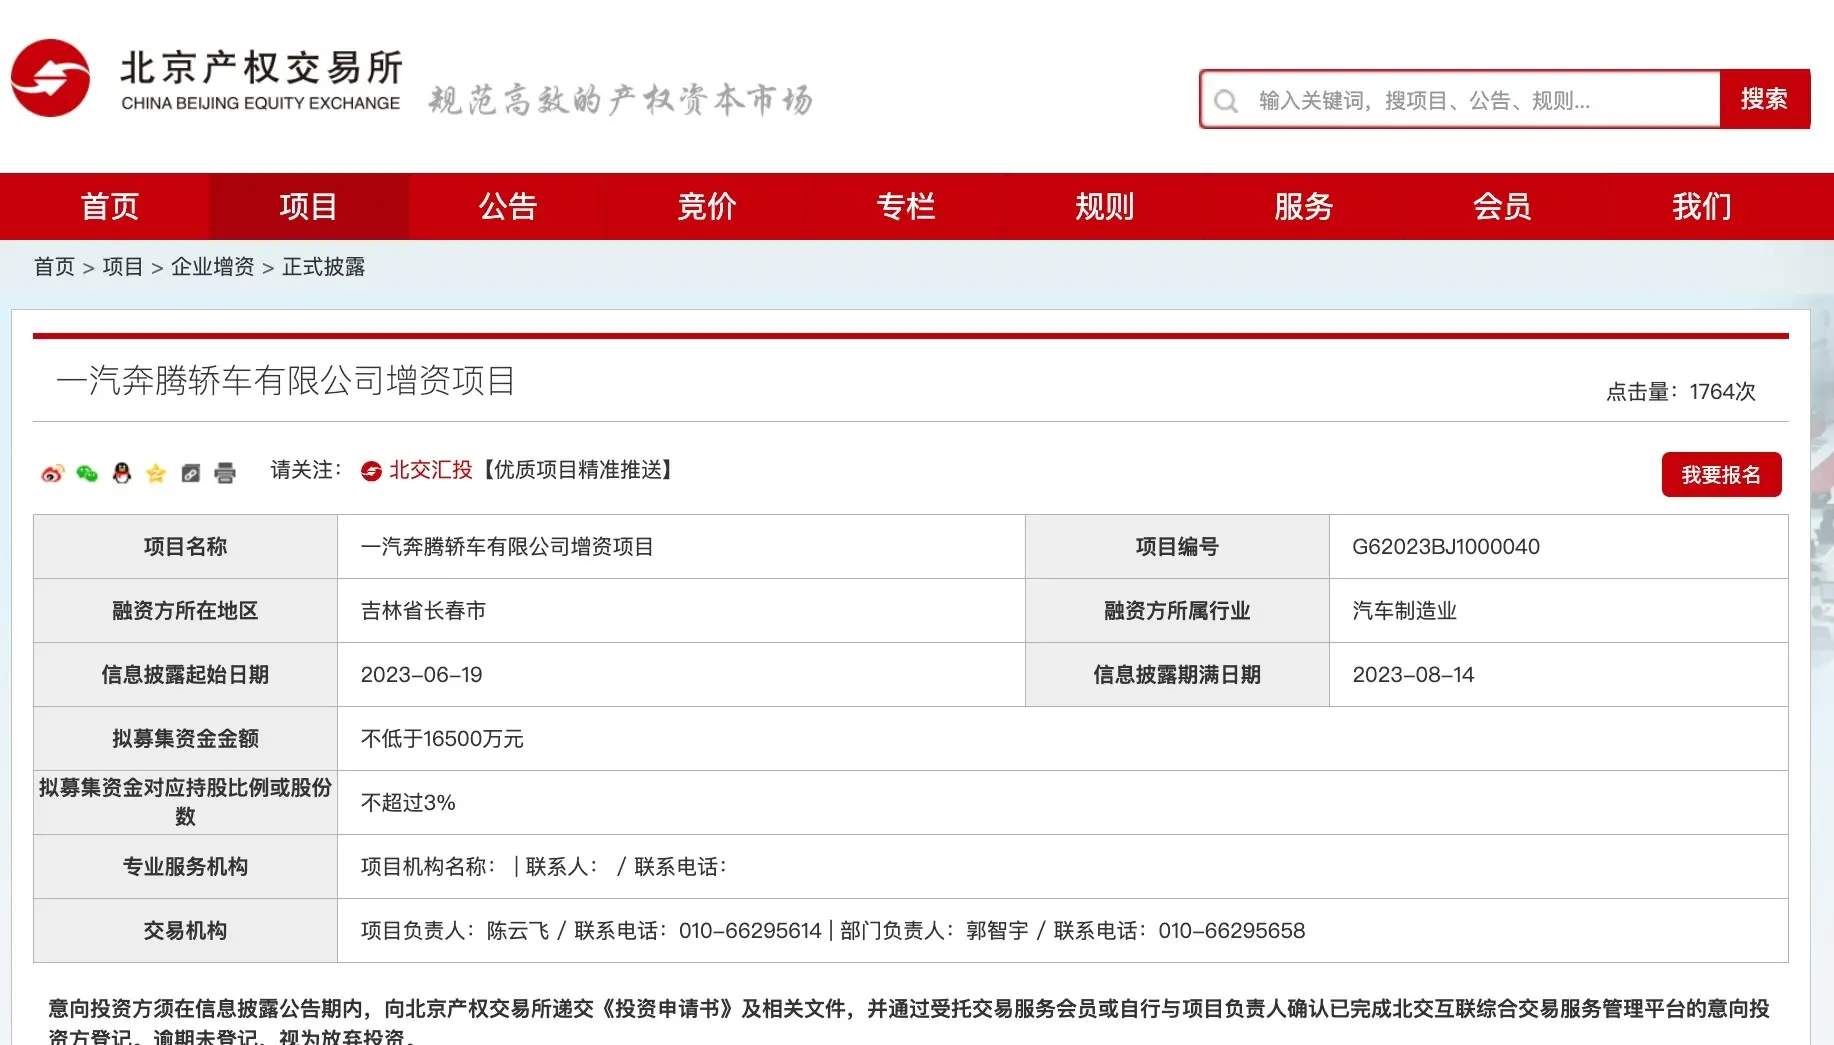Click the 专业服务机构 label cell

185,867
